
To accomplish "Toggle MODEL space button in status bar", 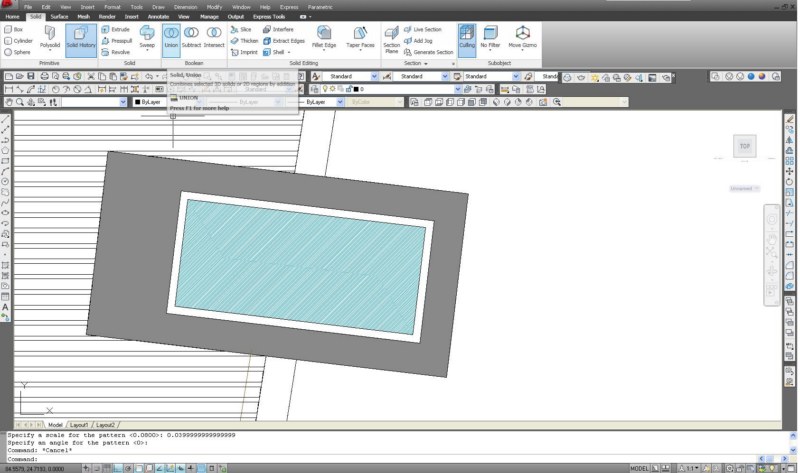I will point(639,468).
